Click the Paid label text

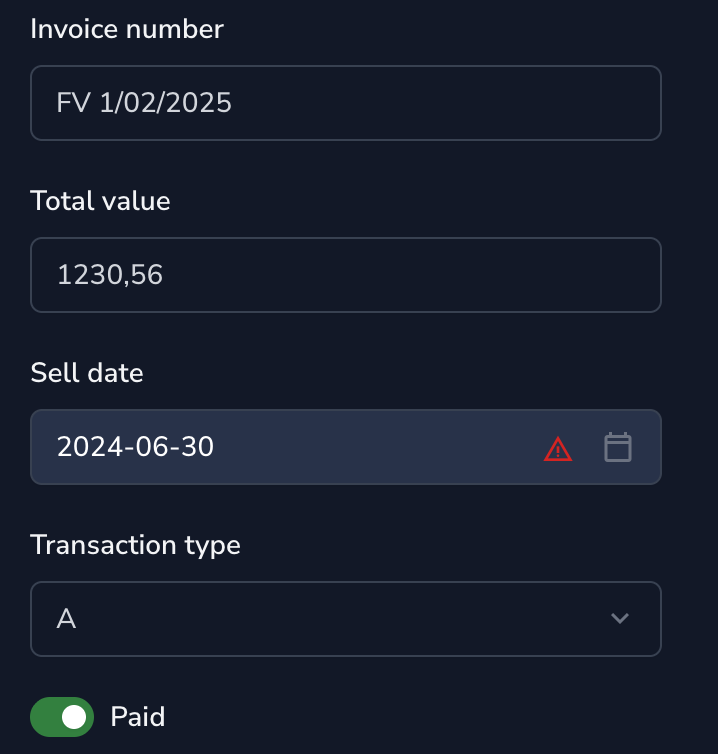click(x=138, y=716)
